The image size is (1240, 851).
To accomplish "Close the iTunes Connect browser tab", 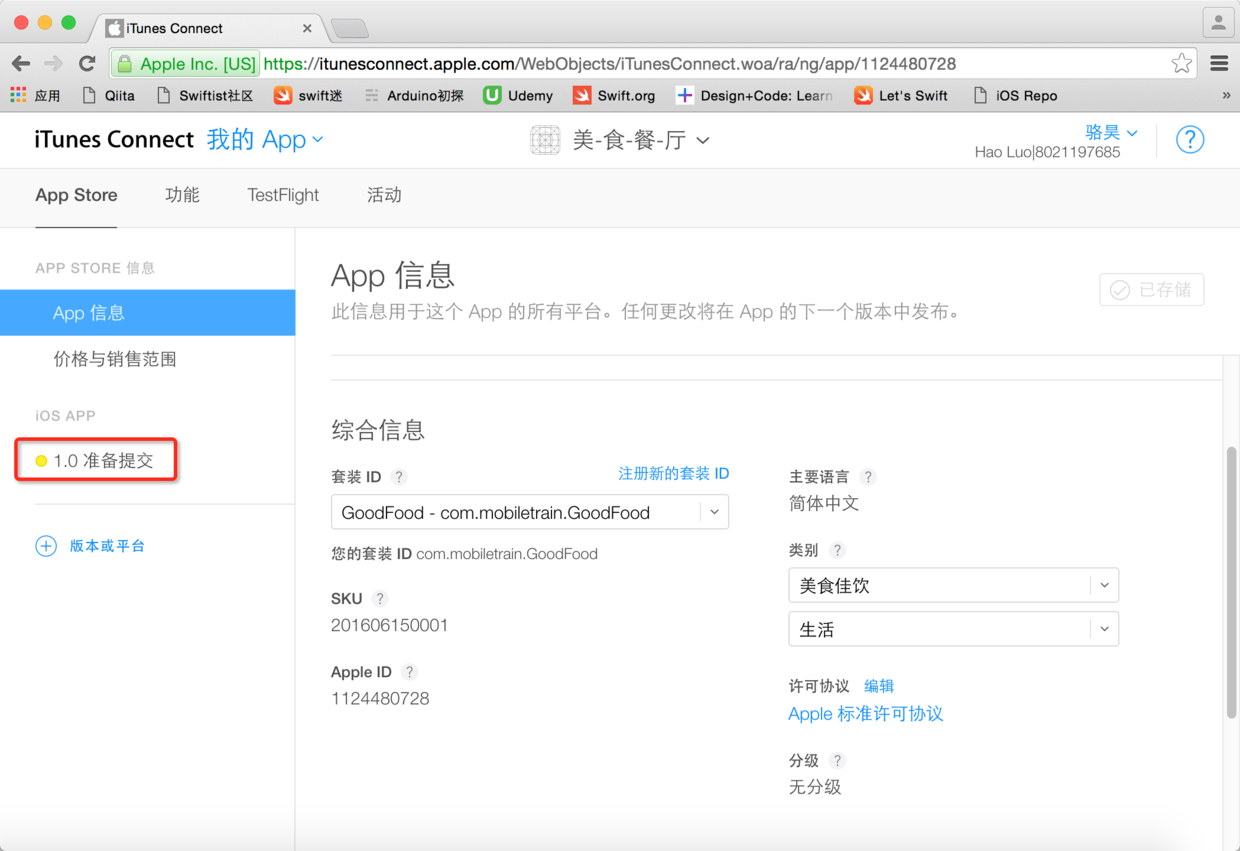I will (307, 28).
